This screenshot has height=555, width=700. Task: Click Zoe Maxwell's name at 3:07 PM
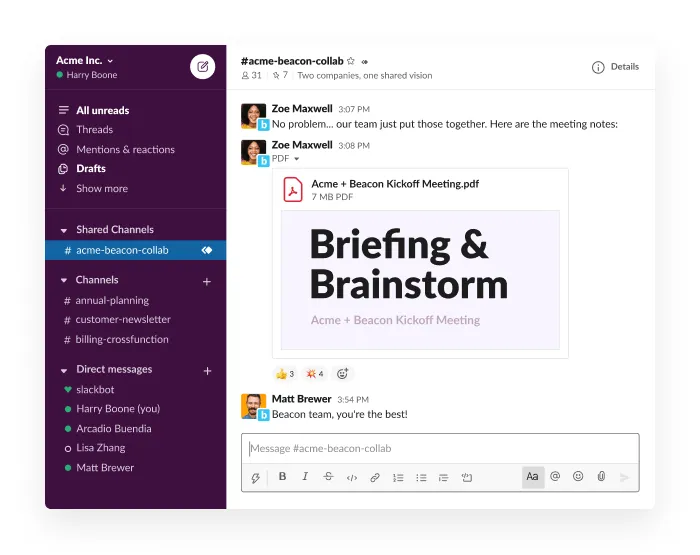coord(302,108)
